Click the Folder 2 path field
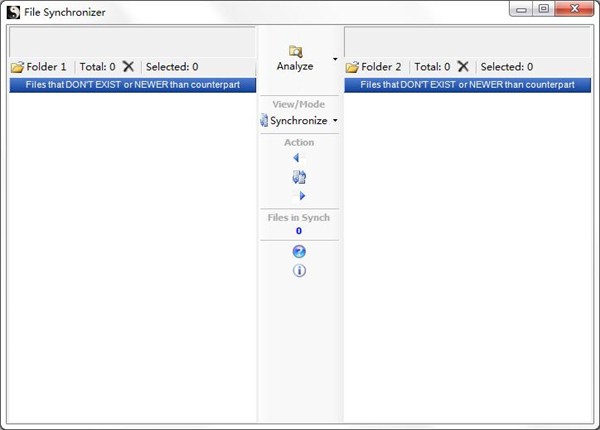Viewport: 600px width, 430px height. pos(467,42)
